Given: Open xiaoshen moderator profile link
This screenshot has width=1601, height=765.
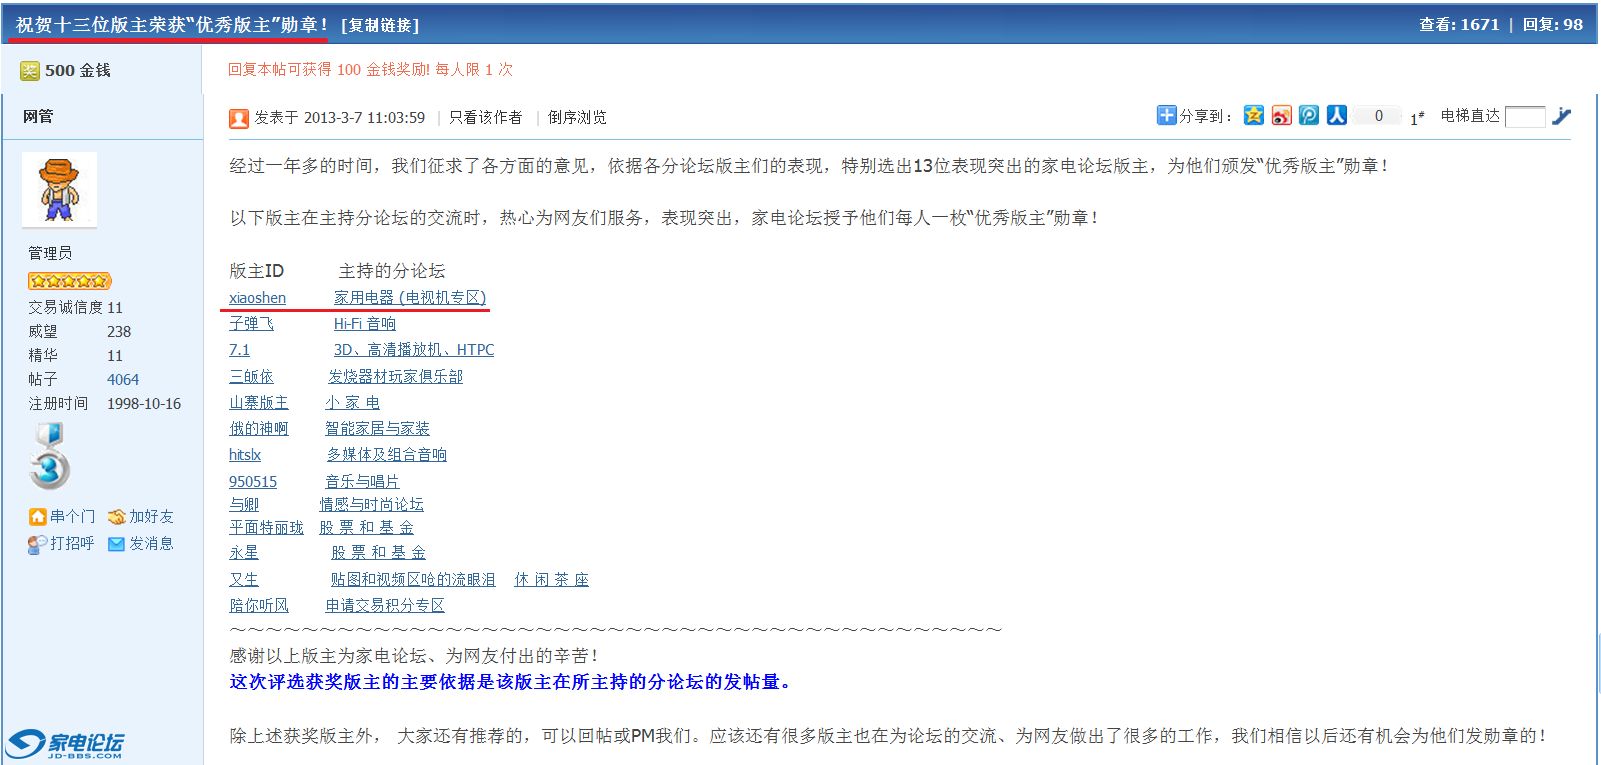Looking at the screenshot, I should click(257, 298).
